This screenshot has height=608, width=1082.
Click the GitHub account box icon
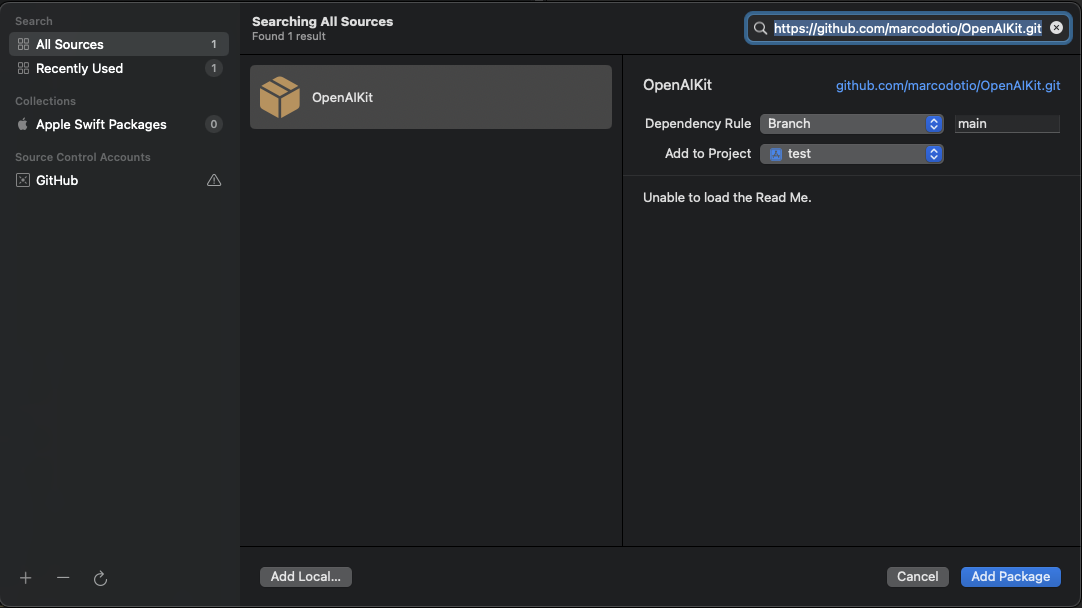click(x=23, y=180)
